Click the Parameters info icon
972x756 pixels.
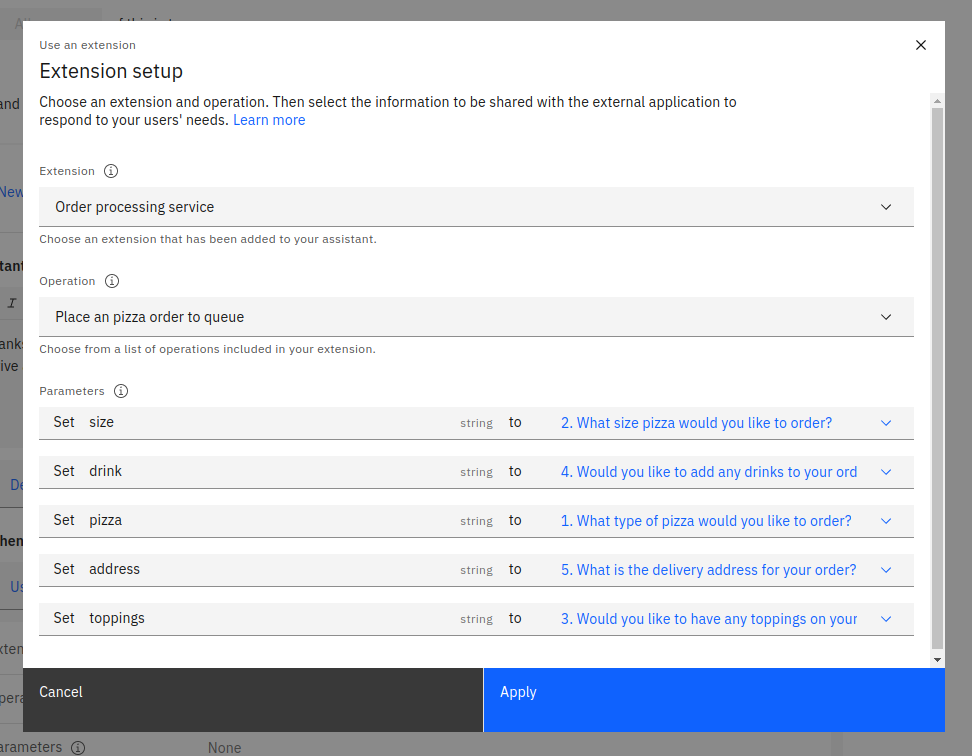pos(121,391)
